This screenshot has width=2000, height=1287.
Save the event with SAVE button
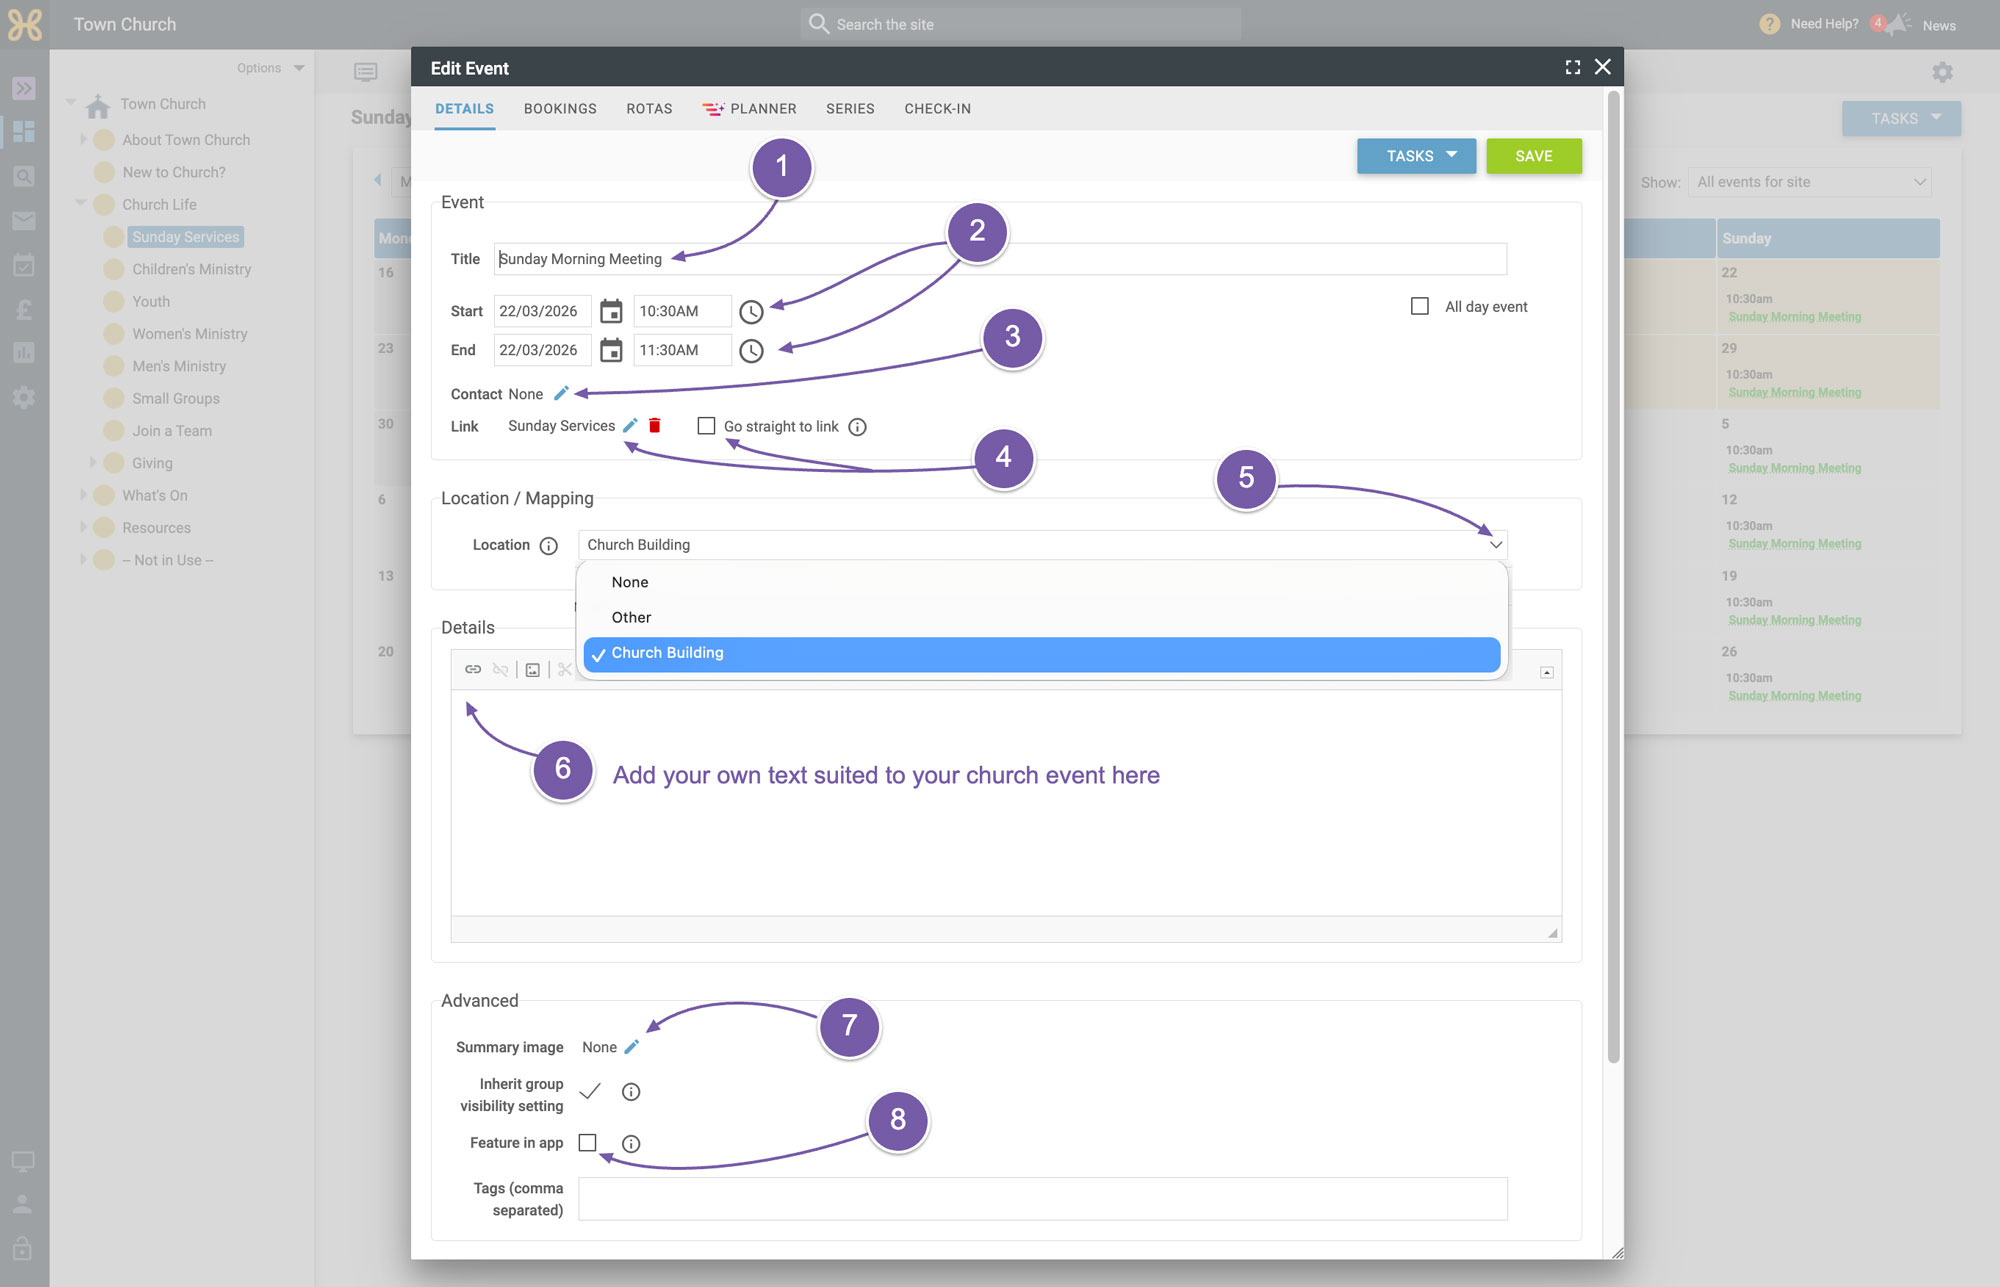click(x=1534, y=156)
